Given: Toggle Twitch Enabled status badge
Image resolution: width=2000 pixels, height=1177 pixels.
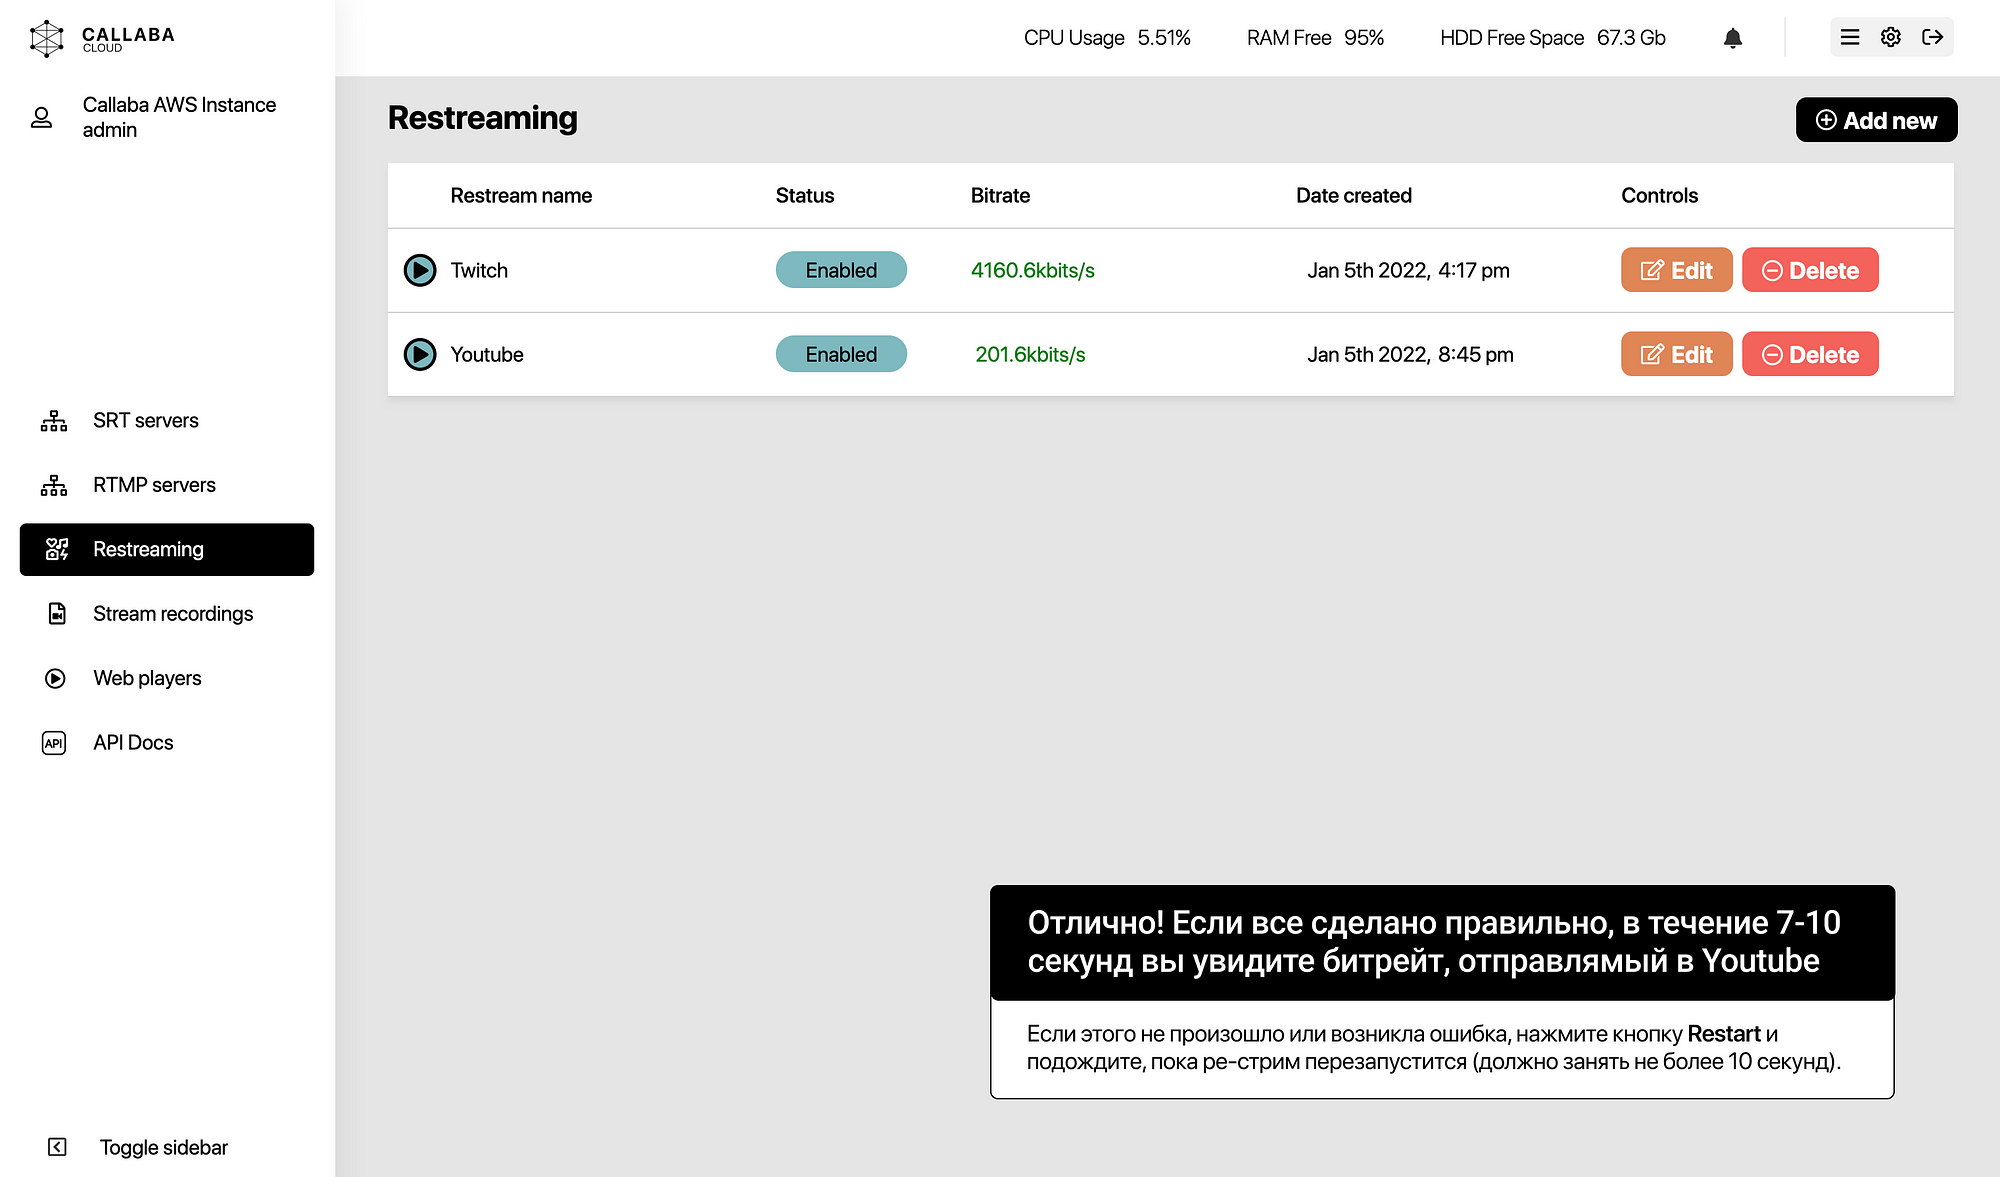Looking at the screenshot, I should (841, 270).
